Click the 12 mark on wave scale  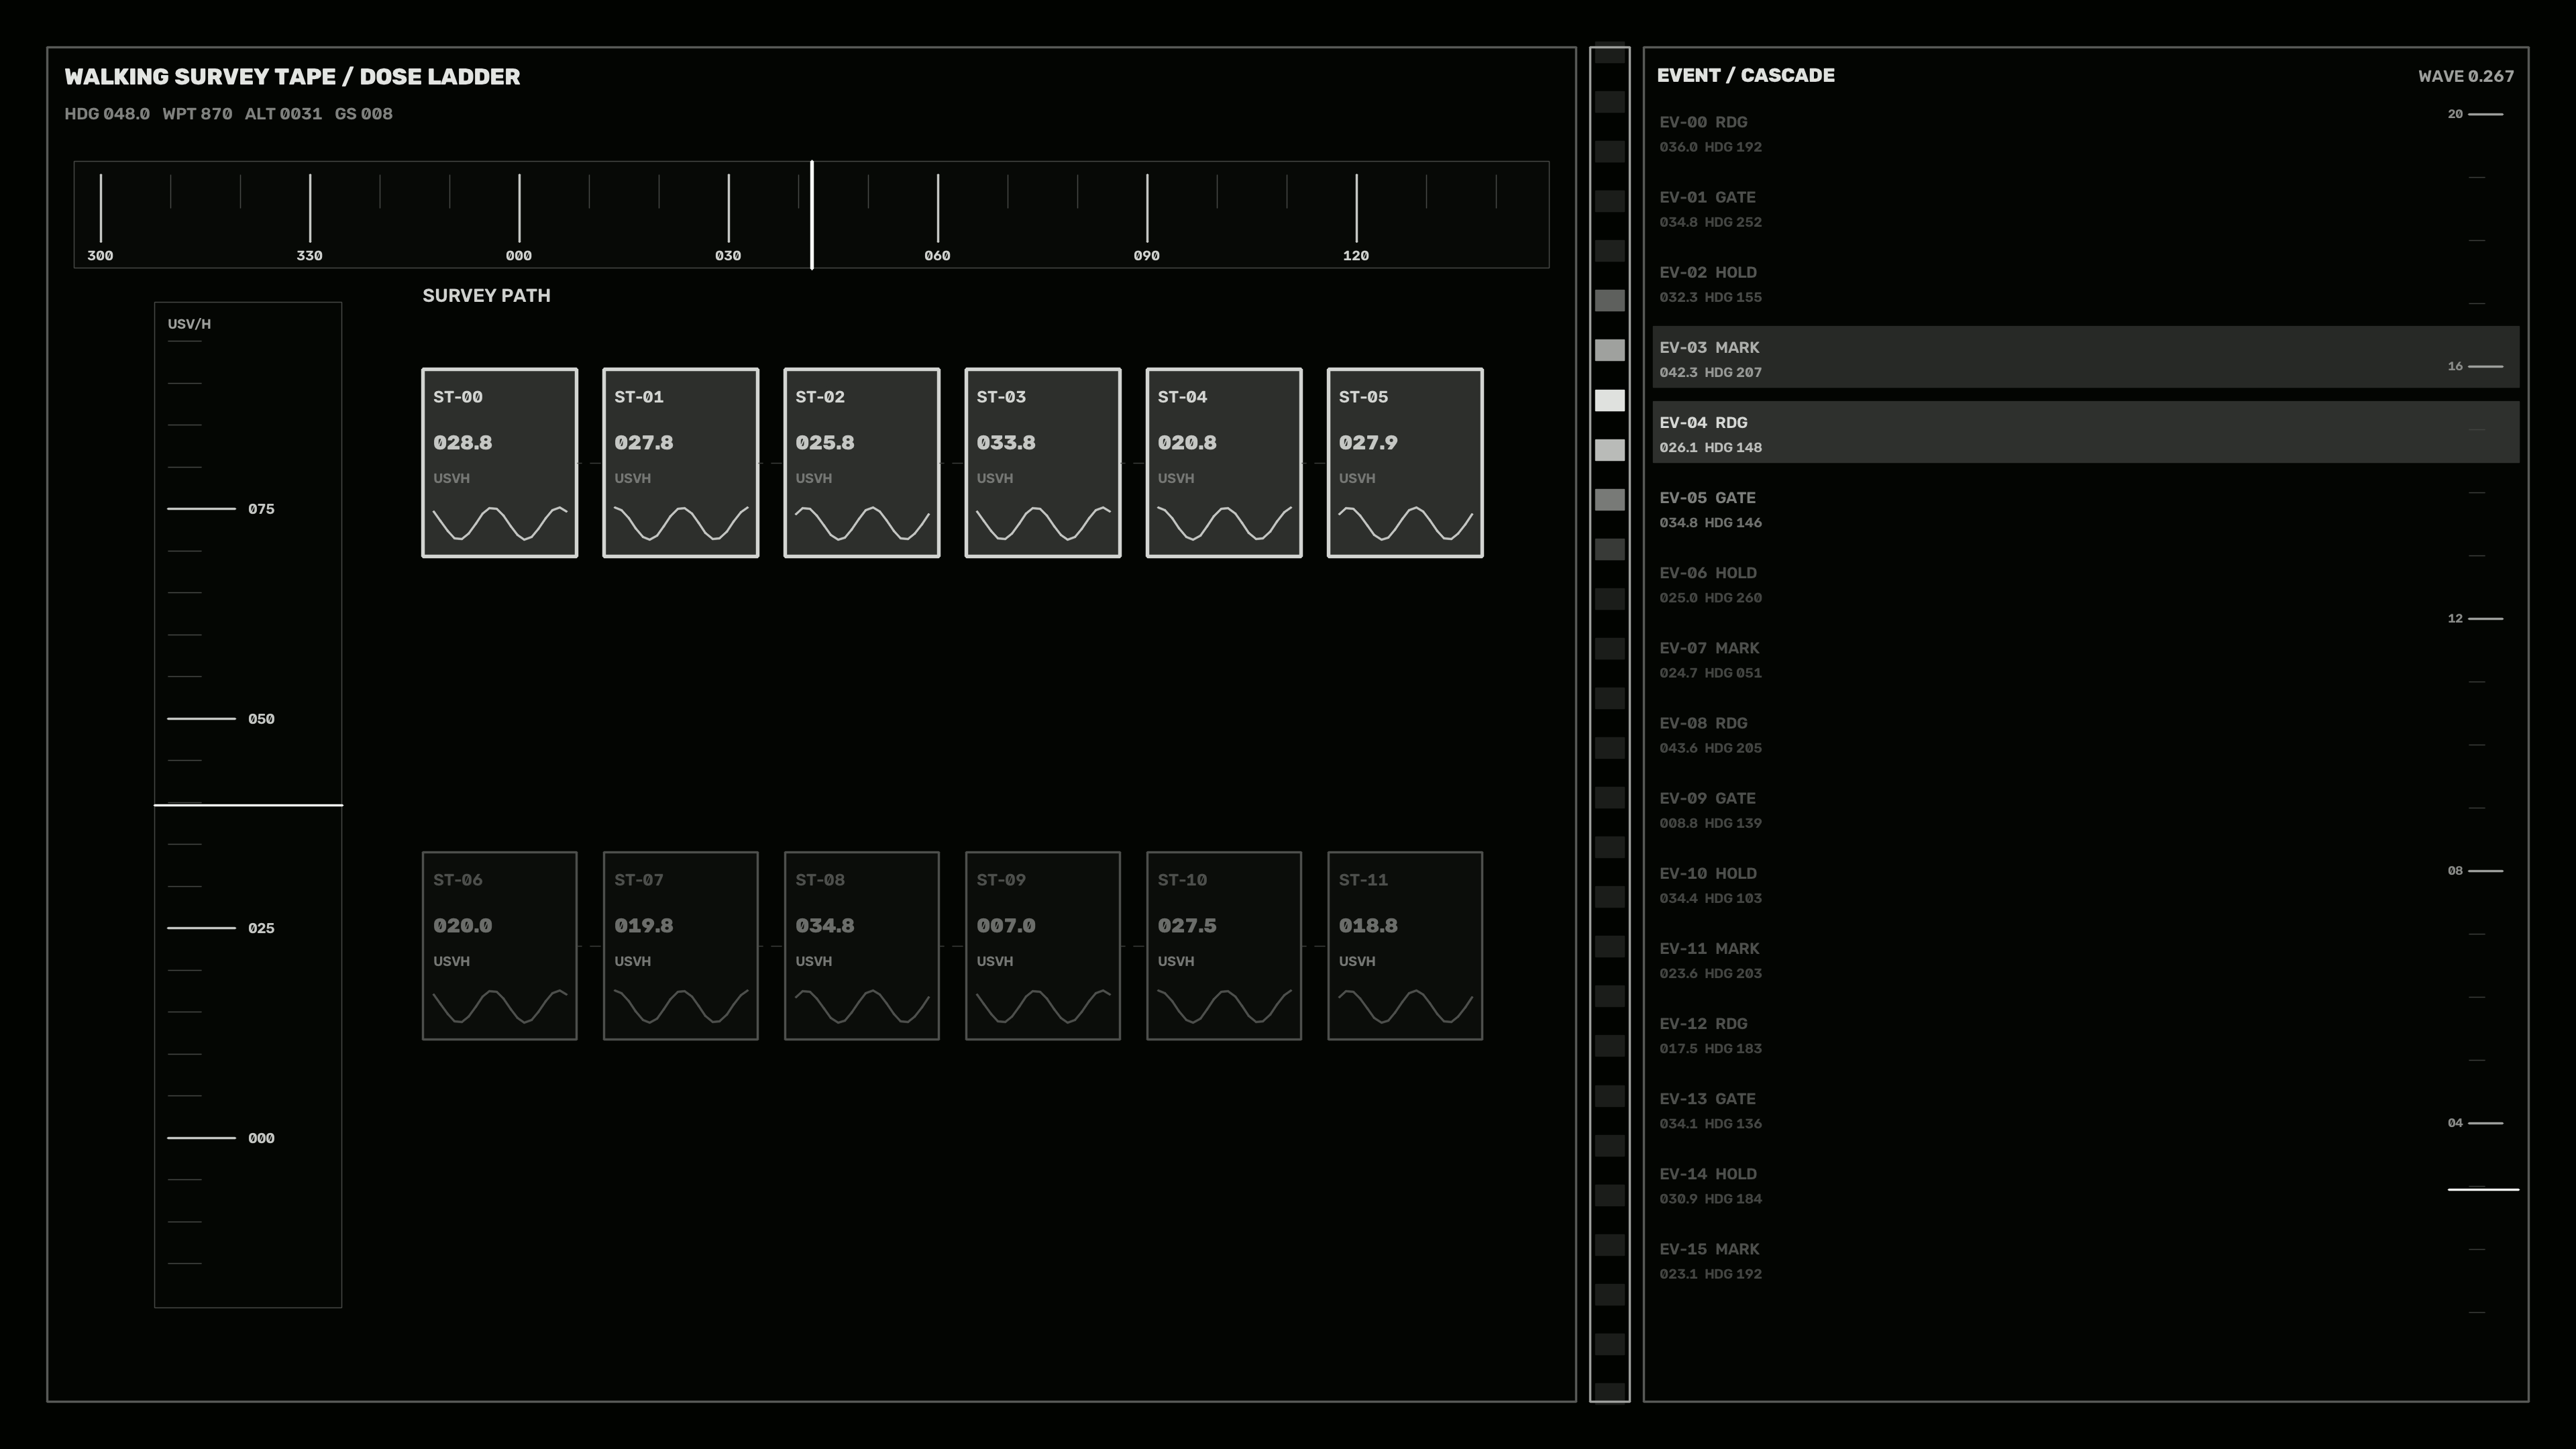2475,618
